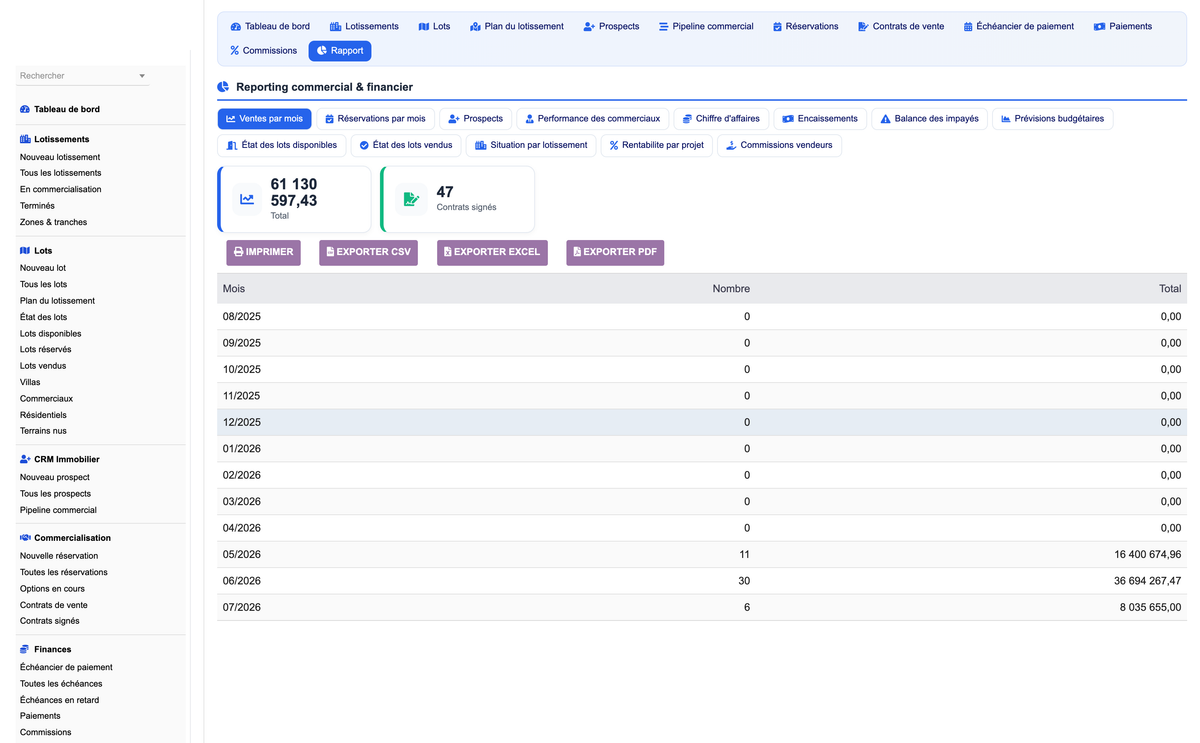Image resolution: width=1200 pixels, height=743 pixels.
Task: Click the État des lots vendus check icon
Action: click(x=364, y=146)
